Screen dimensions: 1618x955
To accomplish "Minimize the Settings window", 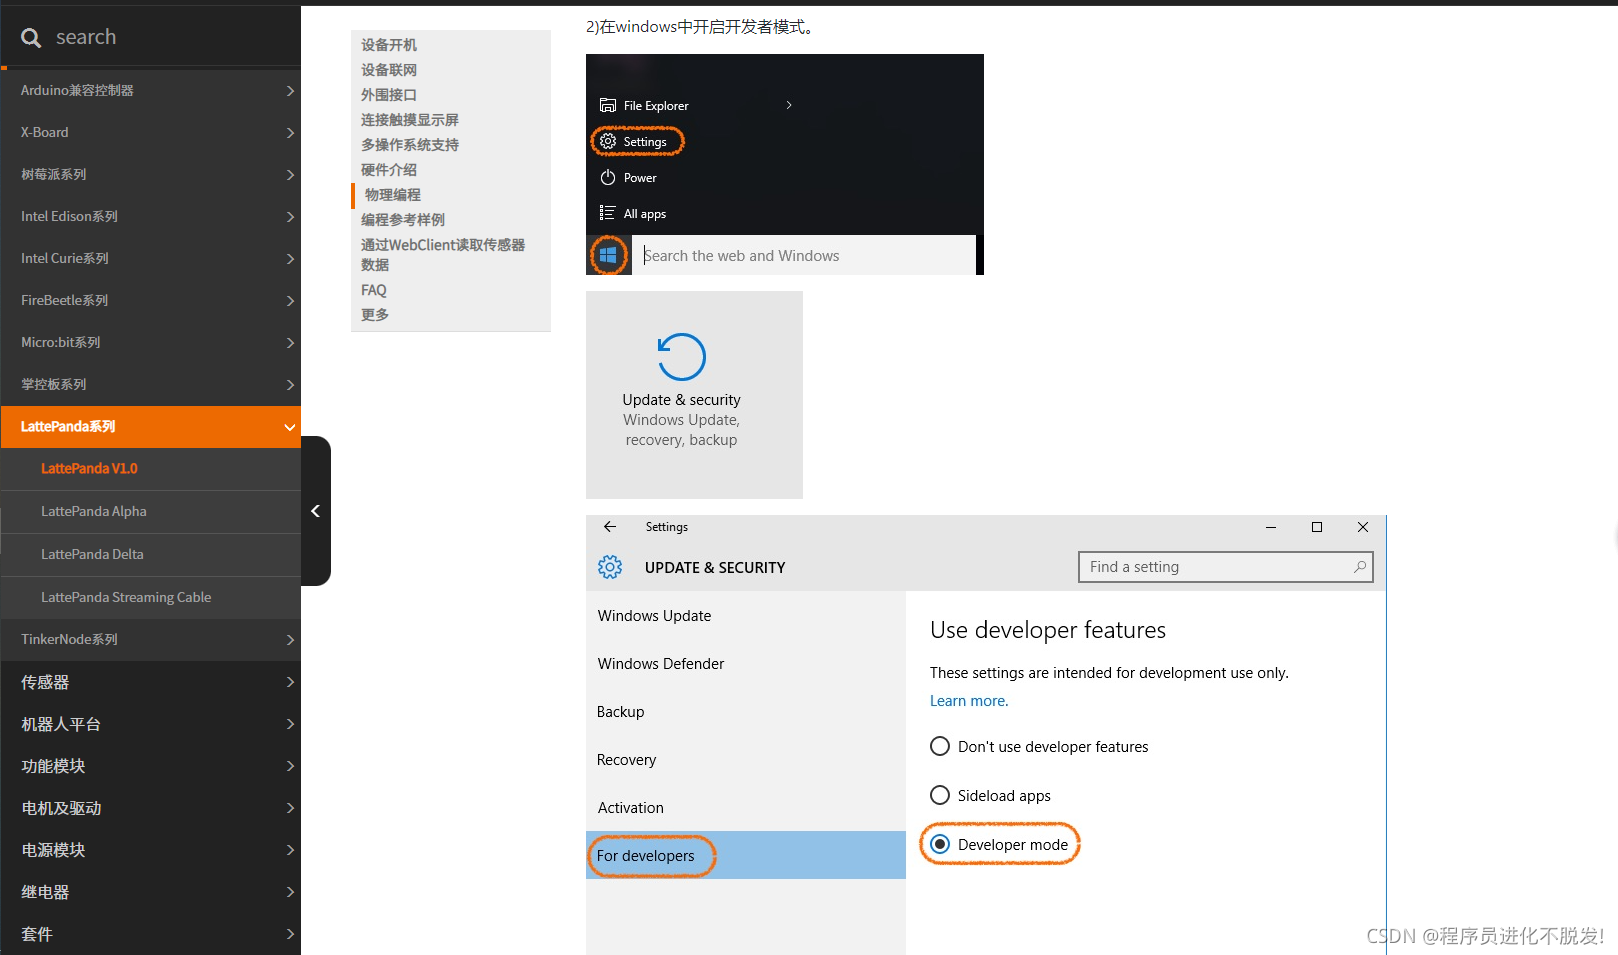I will click(x=1271, y=527).
